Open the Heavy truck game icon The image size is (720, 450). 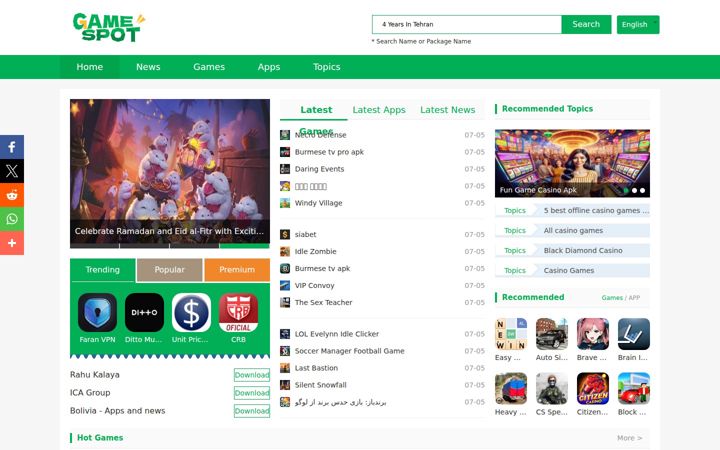click(511, 388)
